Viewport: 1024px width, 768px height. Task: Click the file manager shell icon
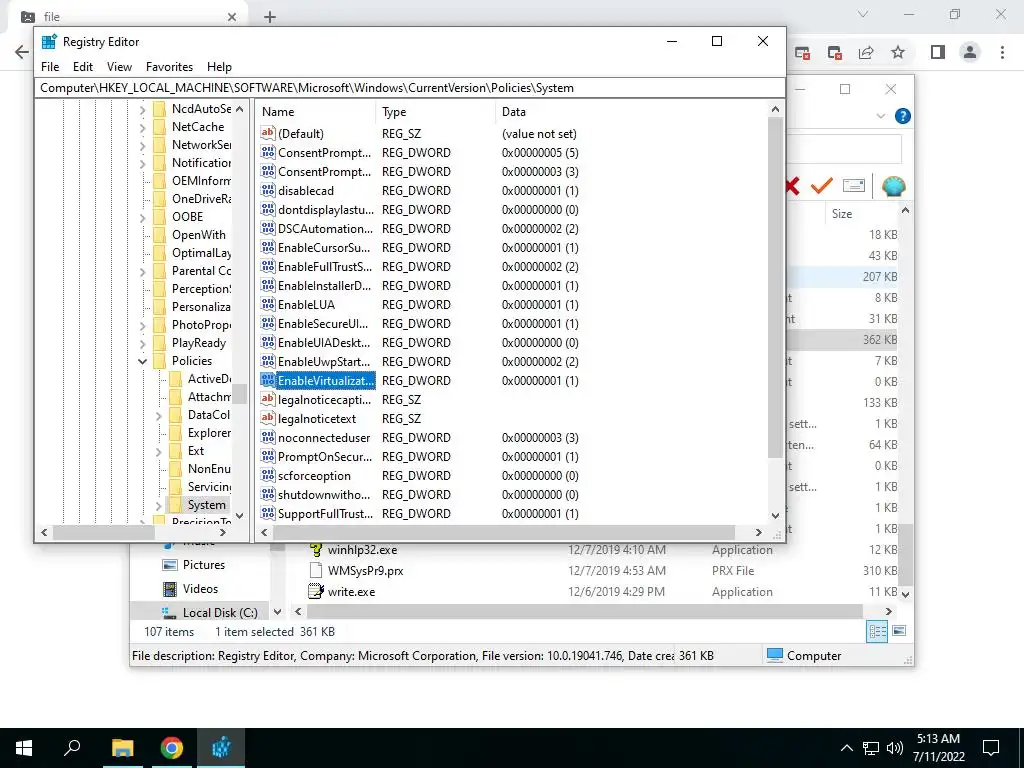tap(893, 186)
